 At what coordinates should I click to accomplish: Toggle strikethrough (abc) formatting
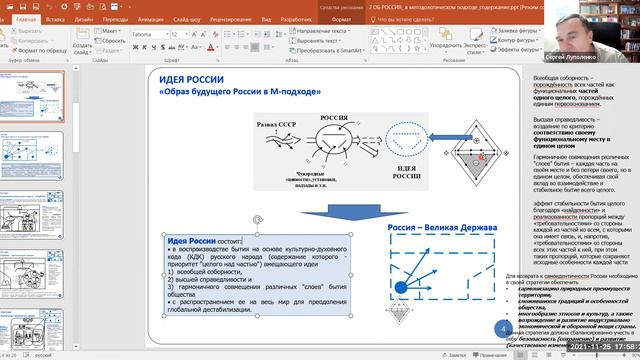(x=172, y=47)
